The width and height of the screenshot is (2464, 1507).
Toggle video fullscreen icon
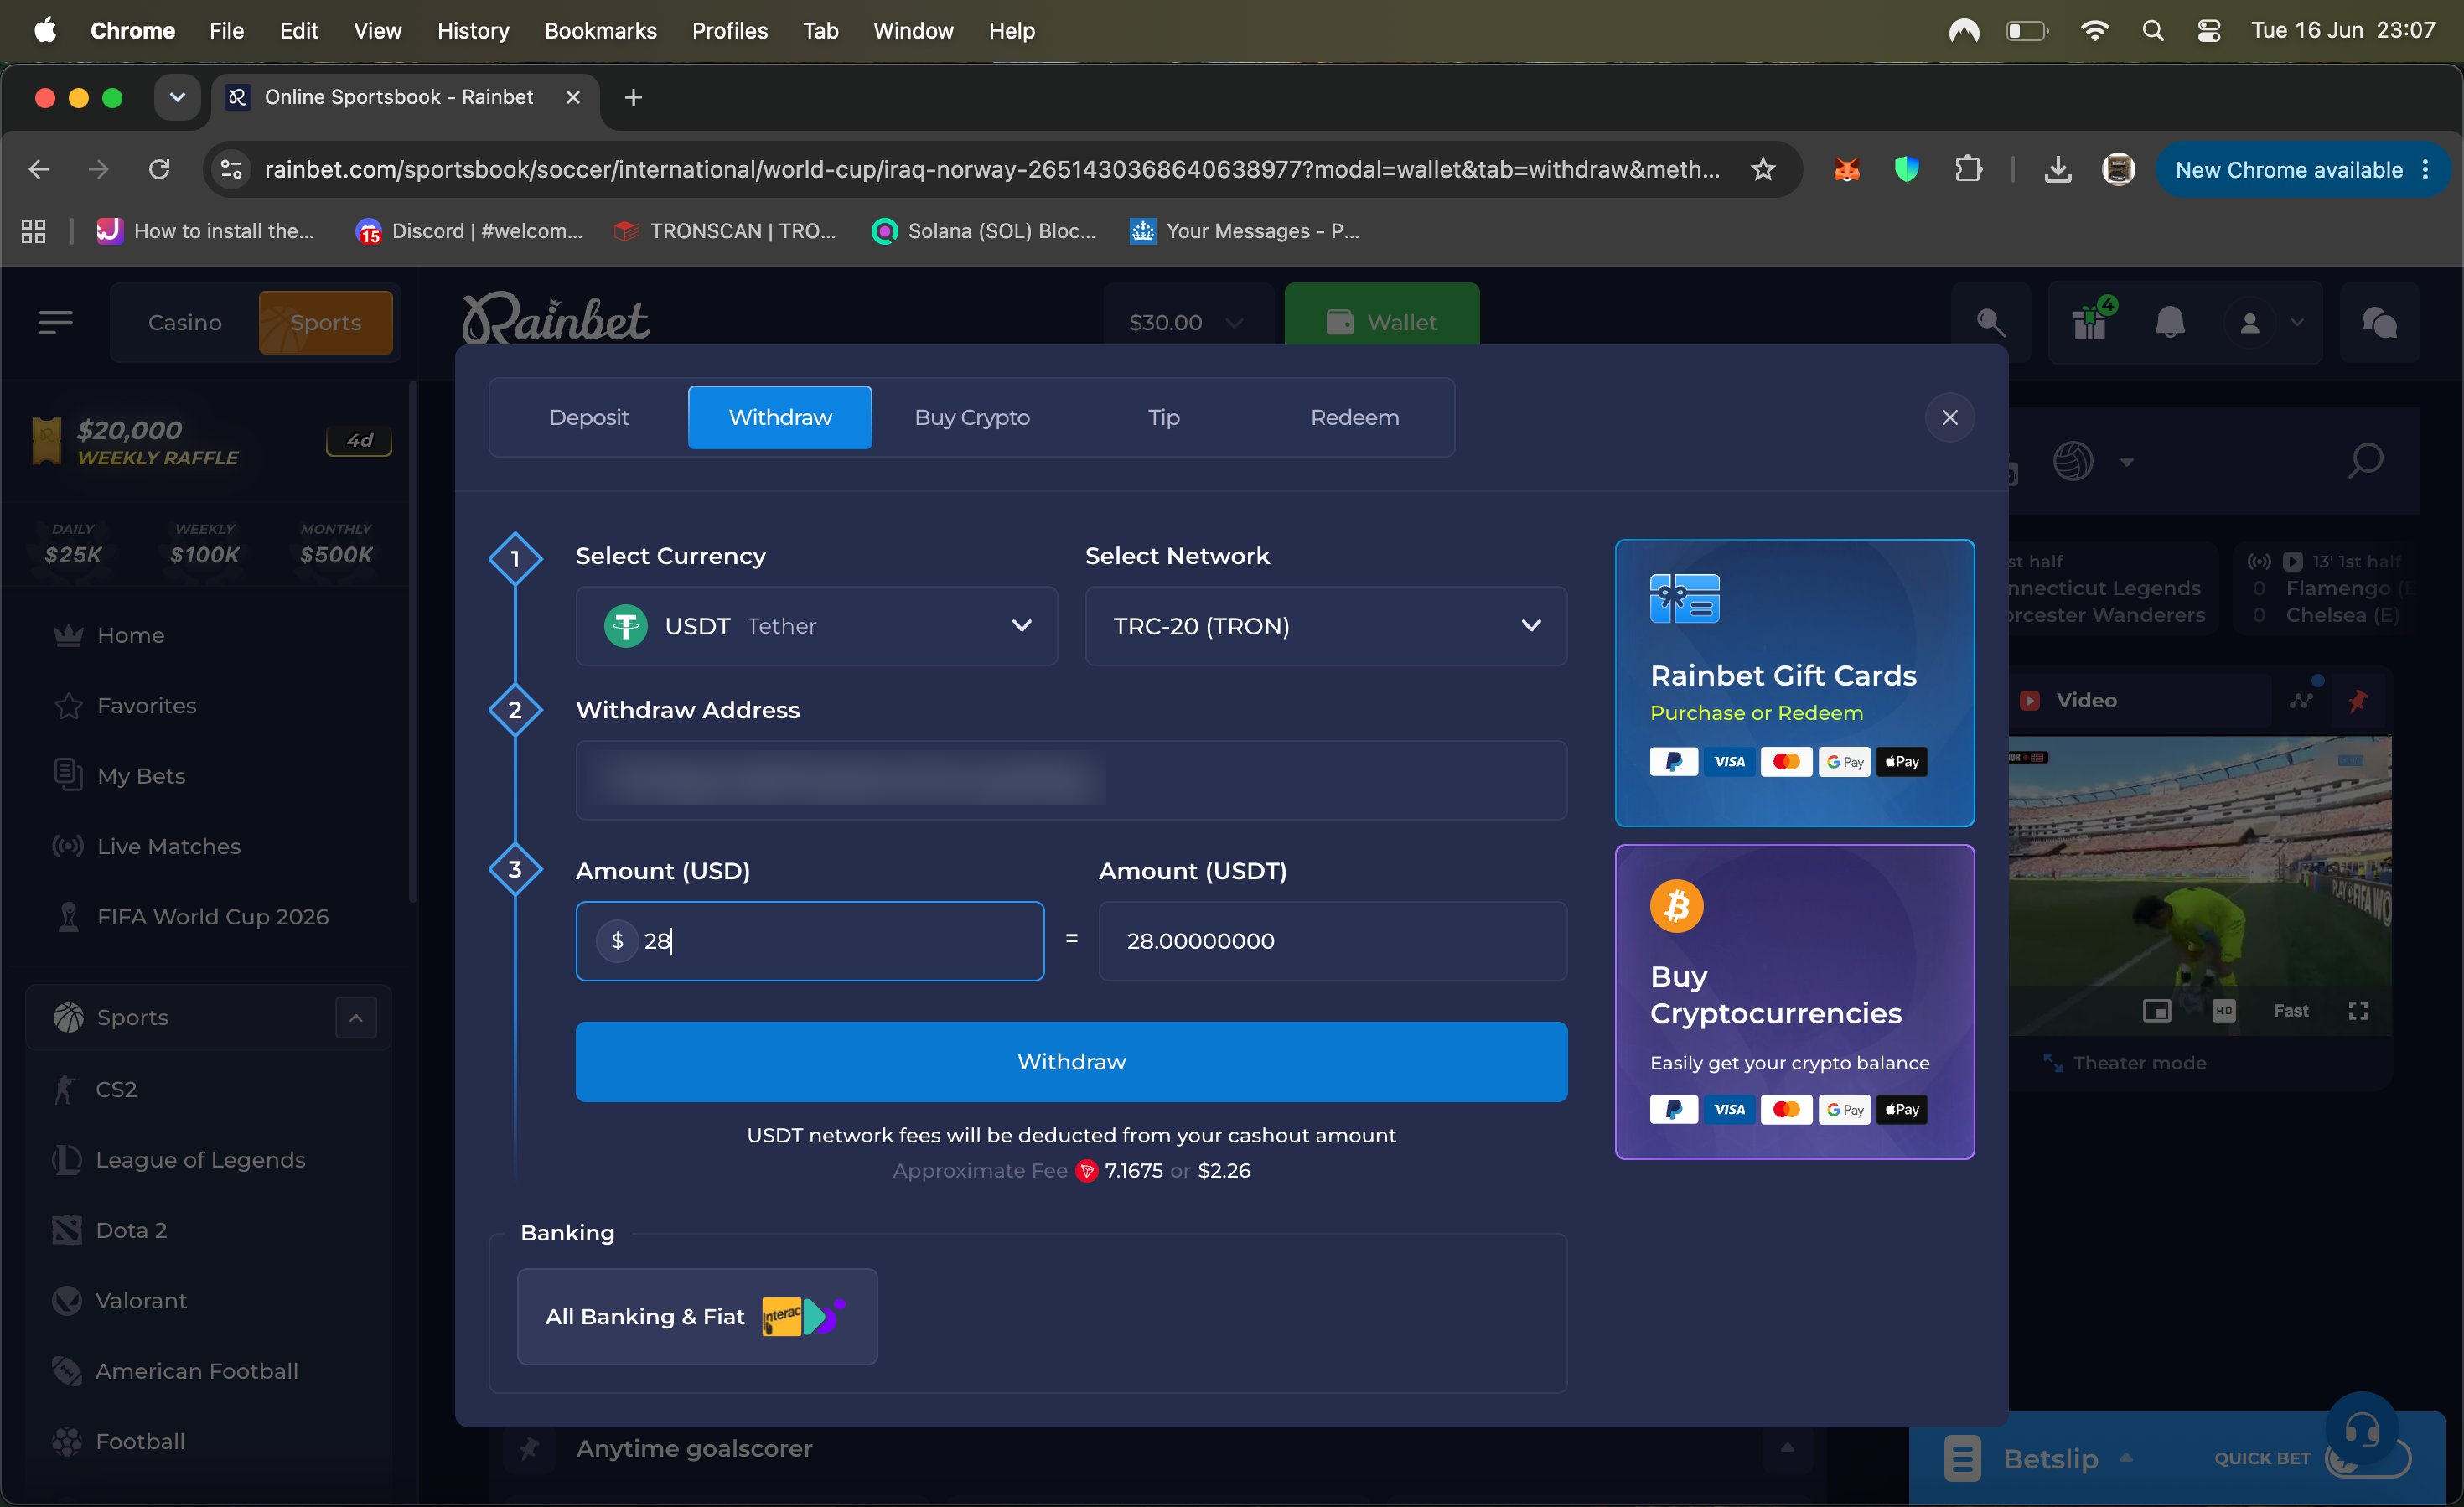tap(2357, 1011)
